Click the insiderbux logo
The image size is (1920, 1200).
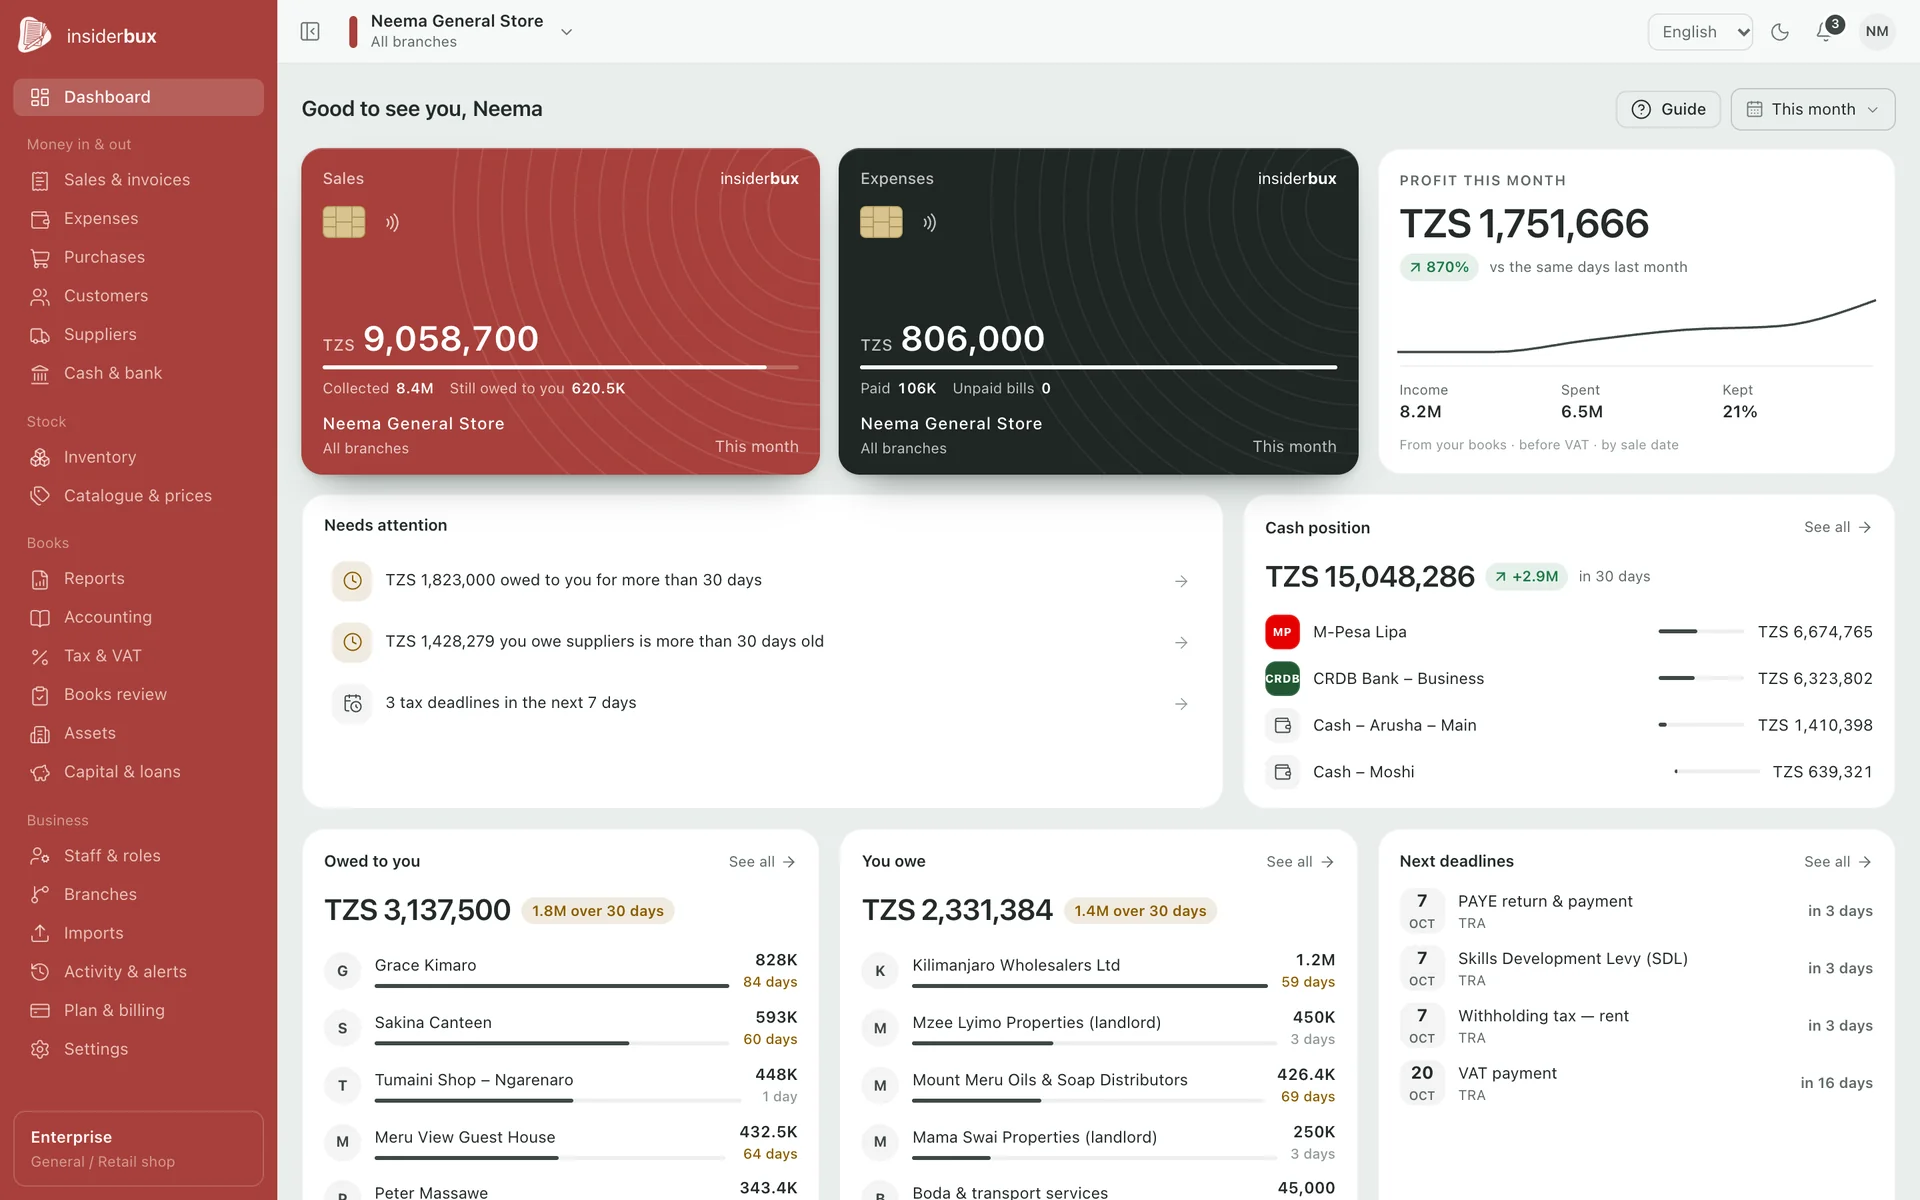pos(88,36)
